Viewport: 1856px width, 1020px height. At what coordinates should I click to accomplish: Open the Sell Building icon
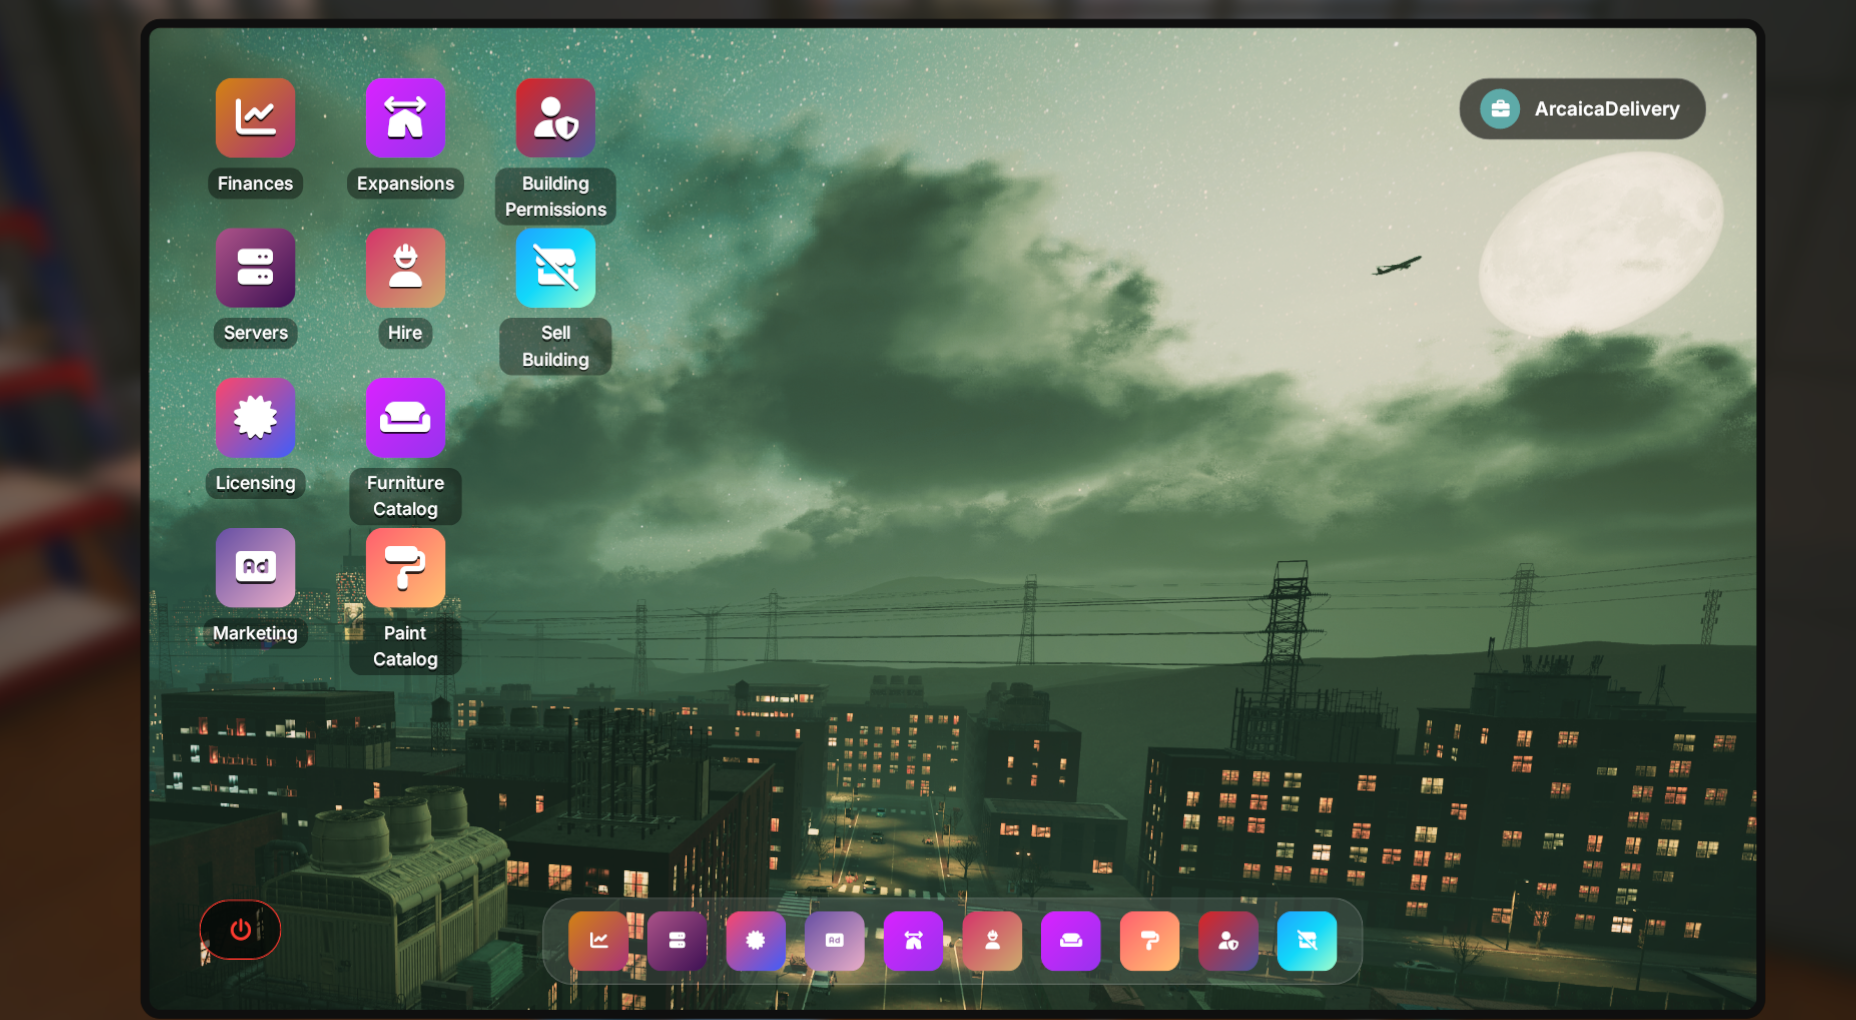click(x=555, y=268)
